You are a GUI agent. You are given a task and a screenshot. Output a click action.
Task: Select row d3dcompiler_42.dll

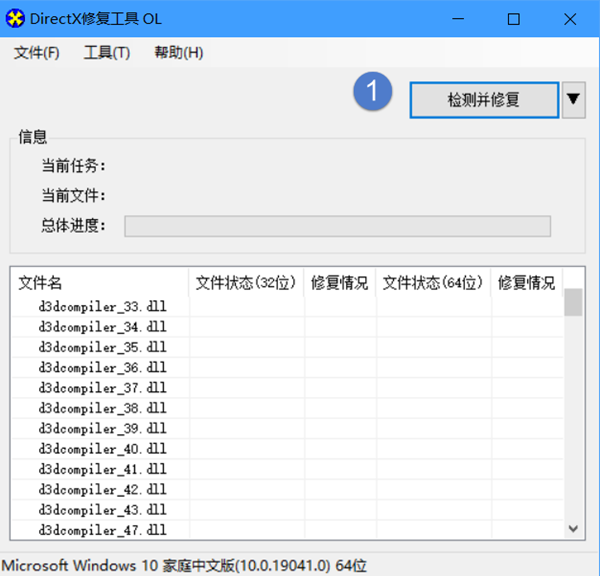pyautogui.click(x=287, y=489)
